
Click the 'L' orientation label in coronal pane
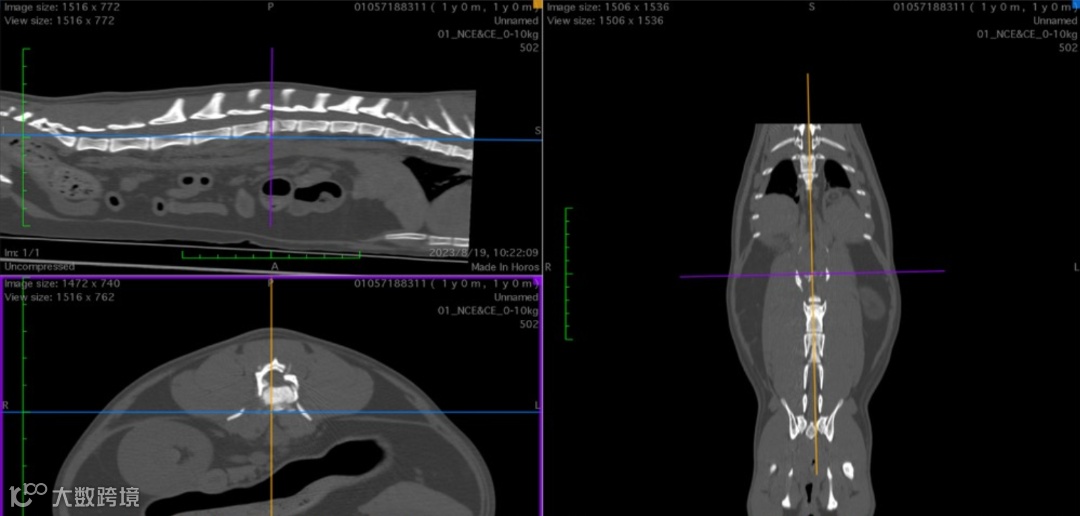click(1076, 266)
